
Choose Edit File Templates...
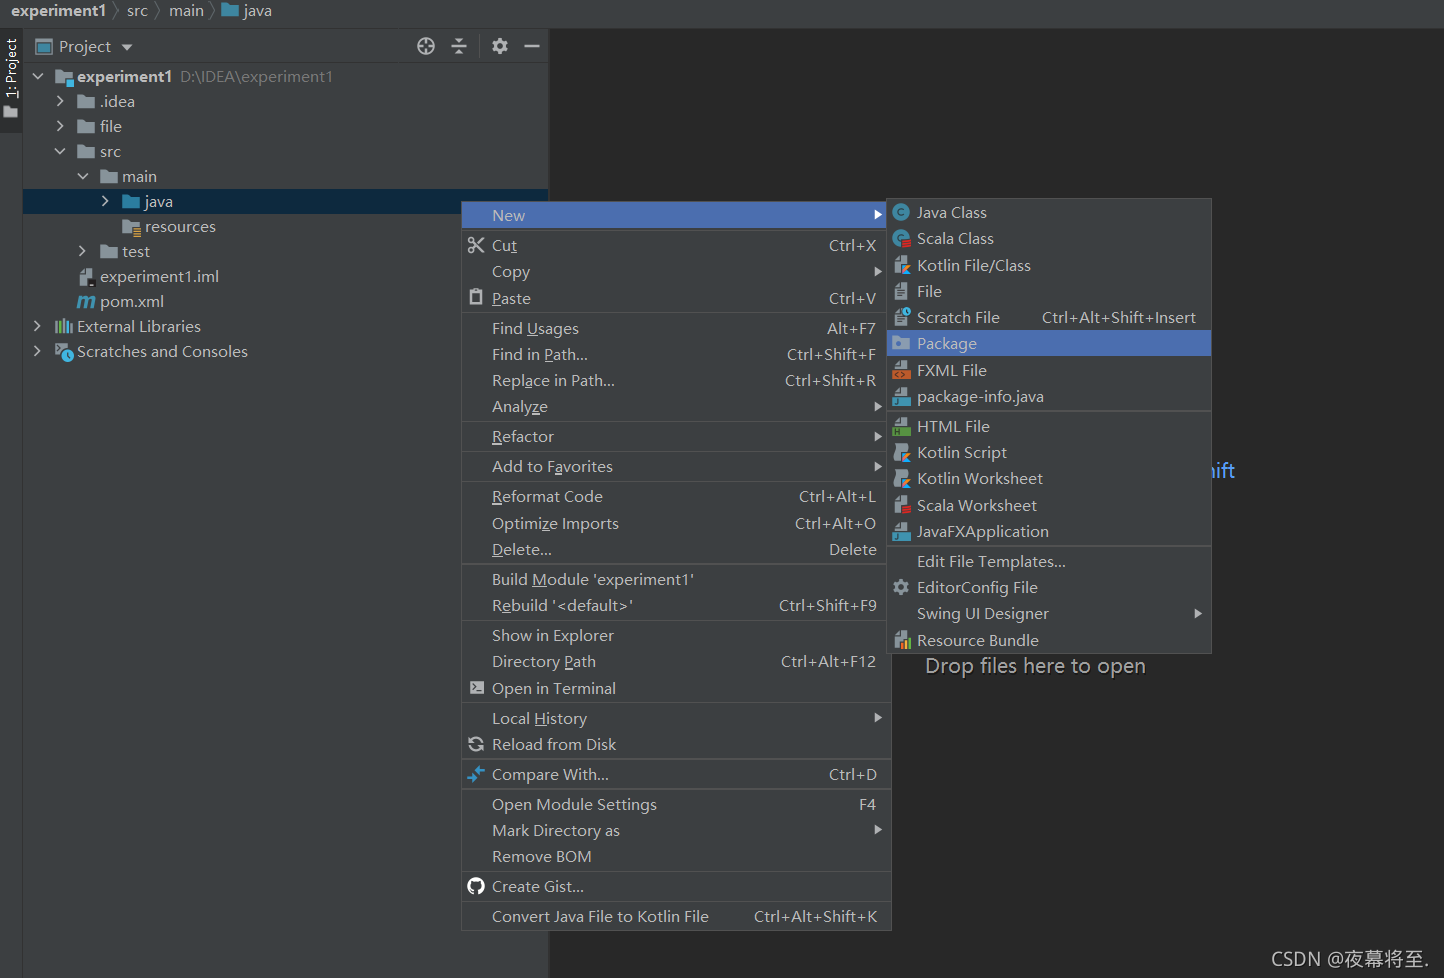pyautogui.click(x=1049, y=561)
